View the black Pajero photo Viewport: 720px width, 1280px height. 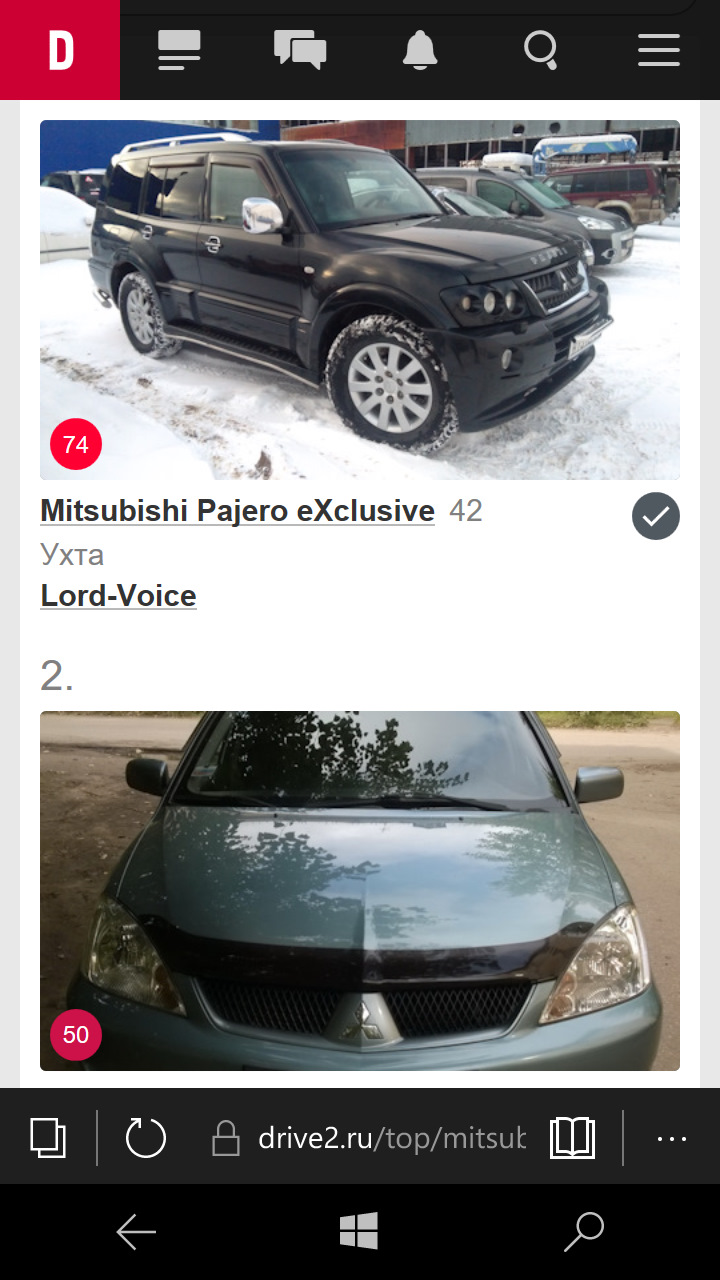tap(360, 300)
